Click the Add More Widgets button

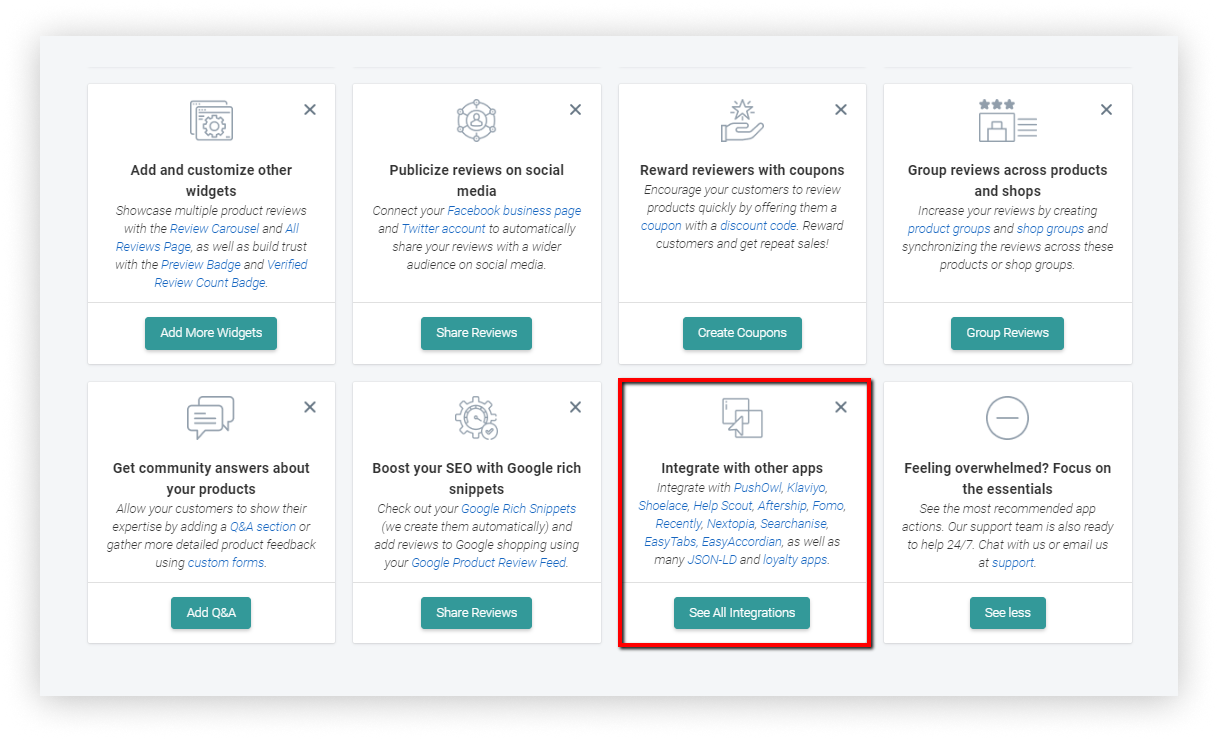click(x=211, y=333)
